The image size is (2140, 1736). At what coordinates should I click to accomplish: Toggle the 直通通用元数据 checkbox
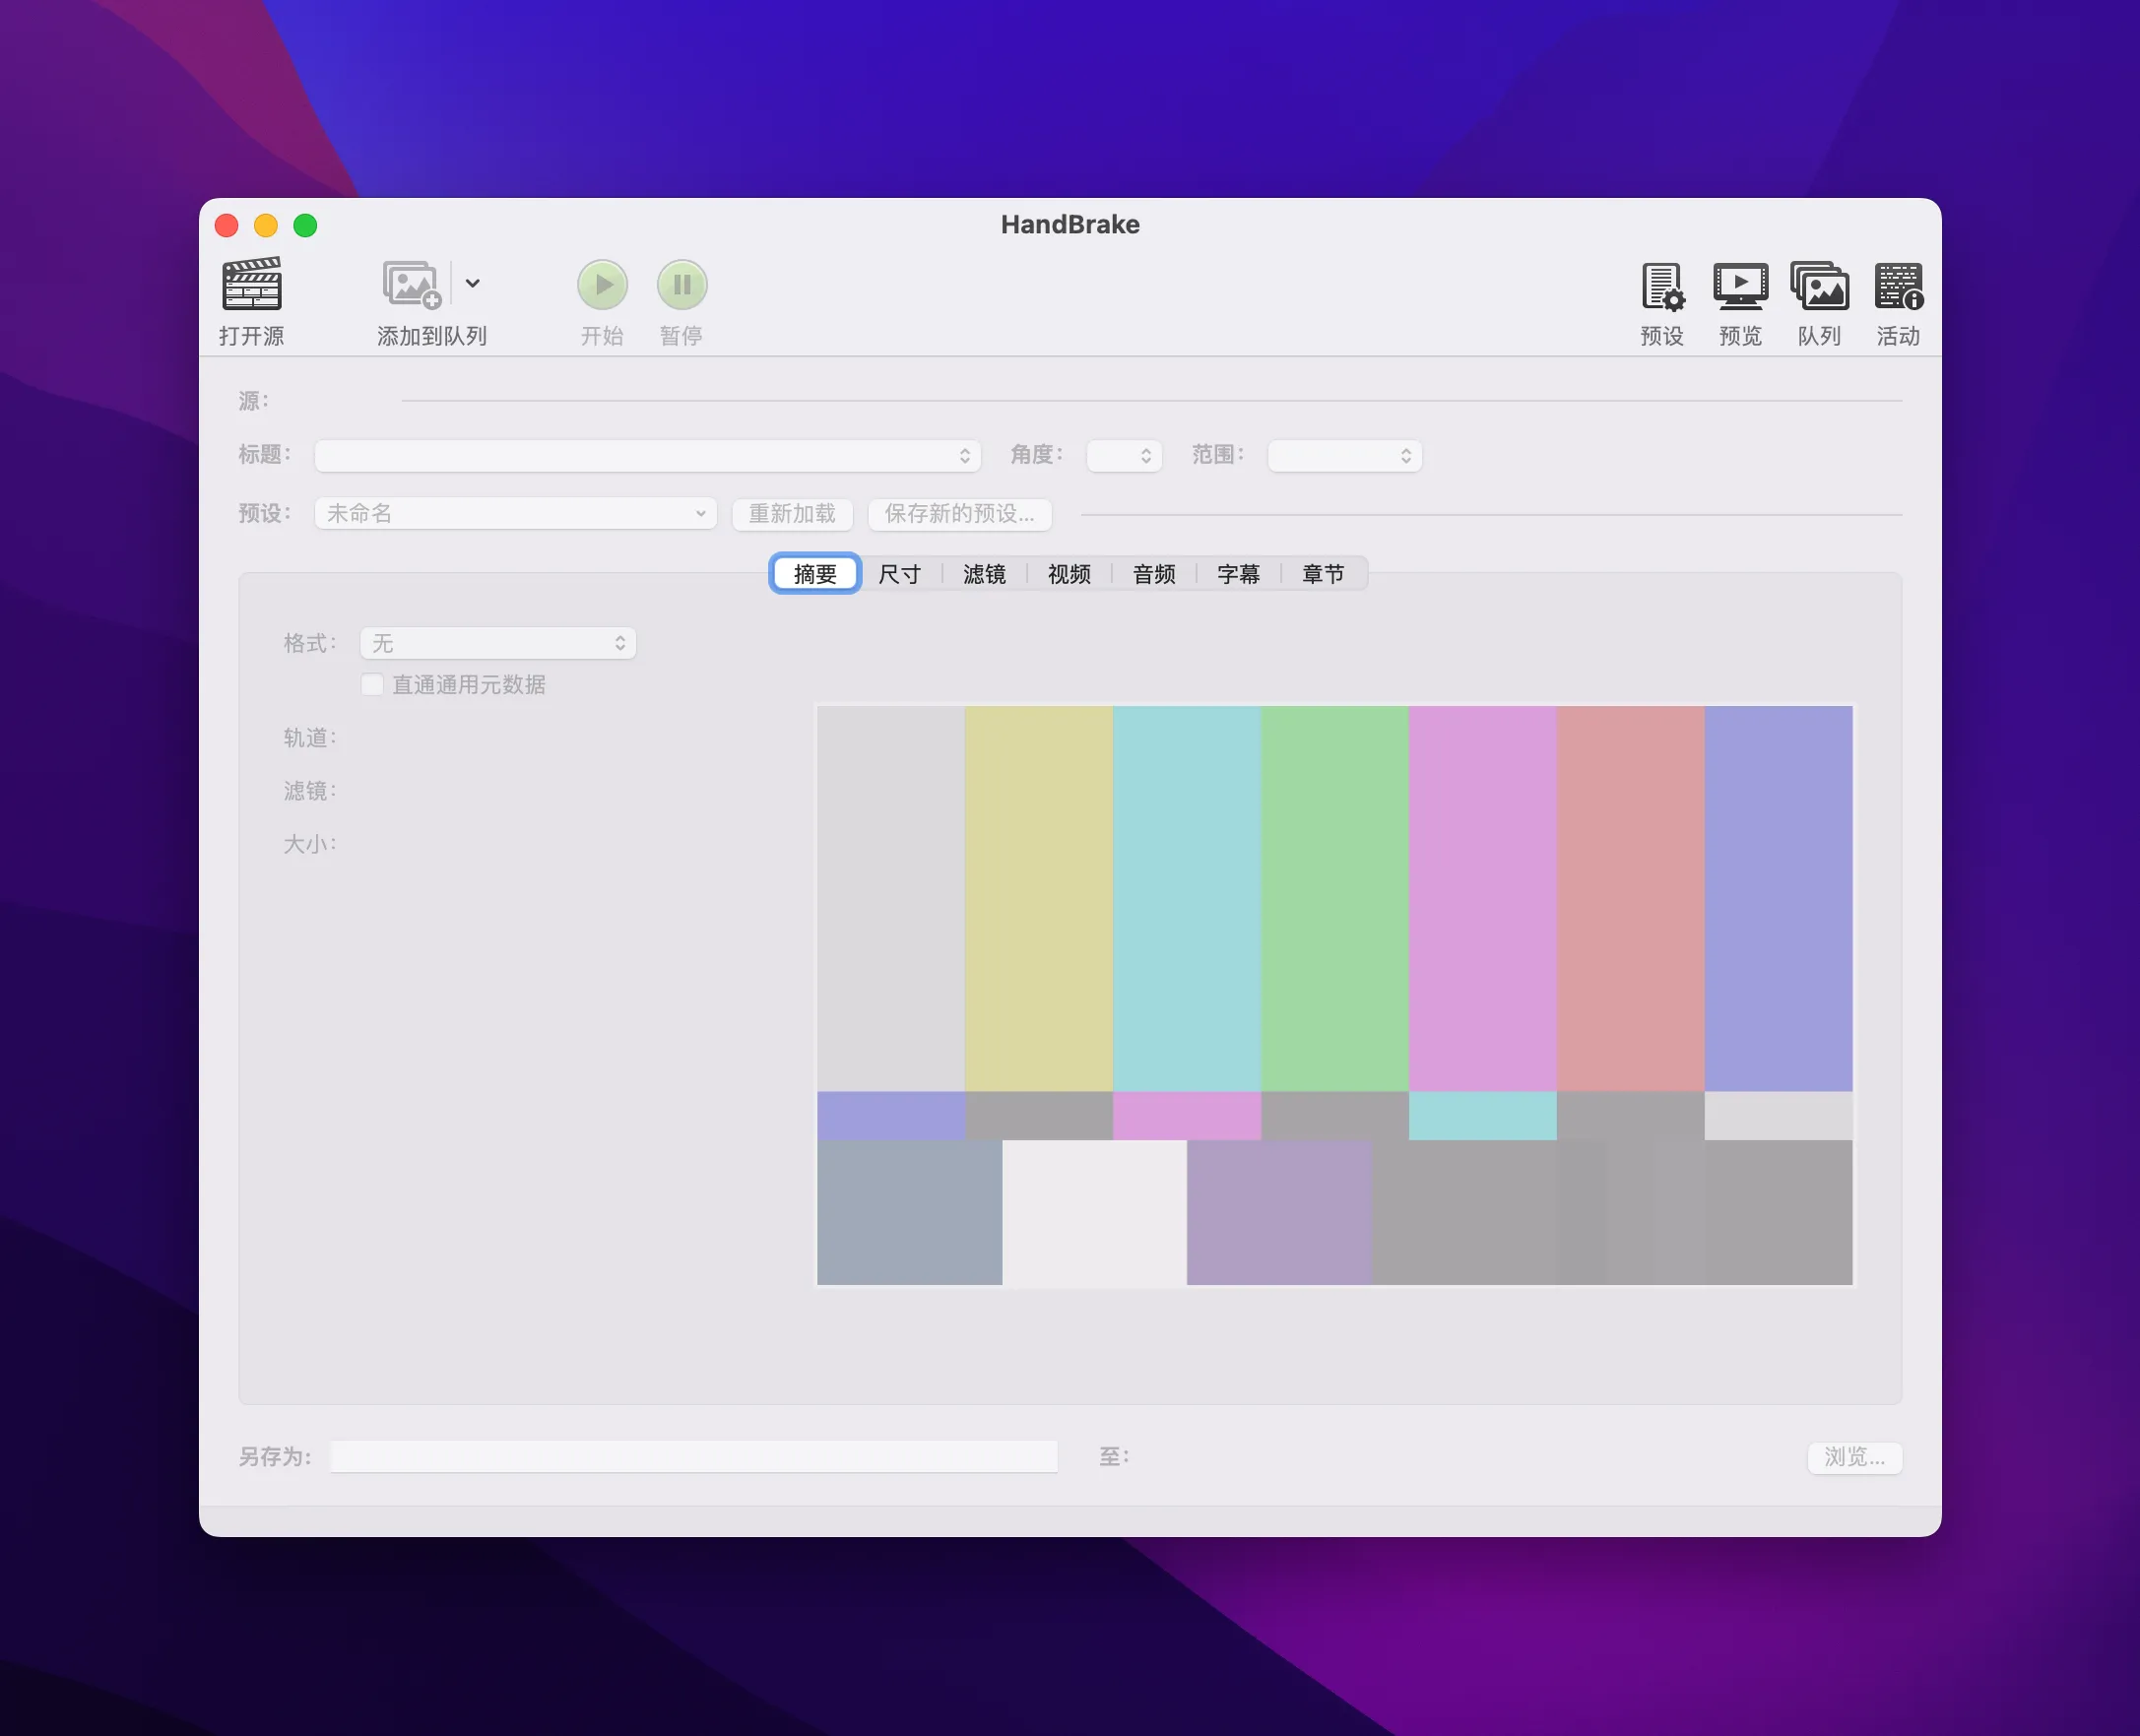click(372, 684)
